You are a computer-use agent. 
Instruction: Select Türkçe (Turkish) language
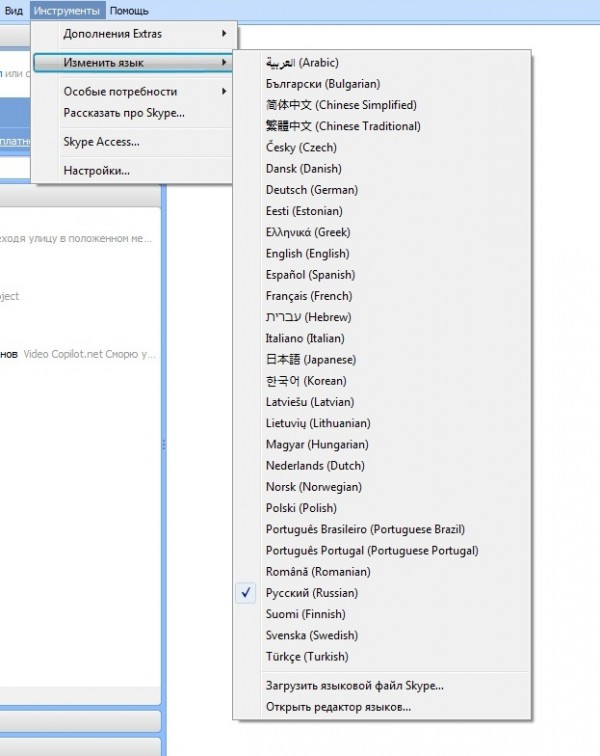tap(382, 657)
